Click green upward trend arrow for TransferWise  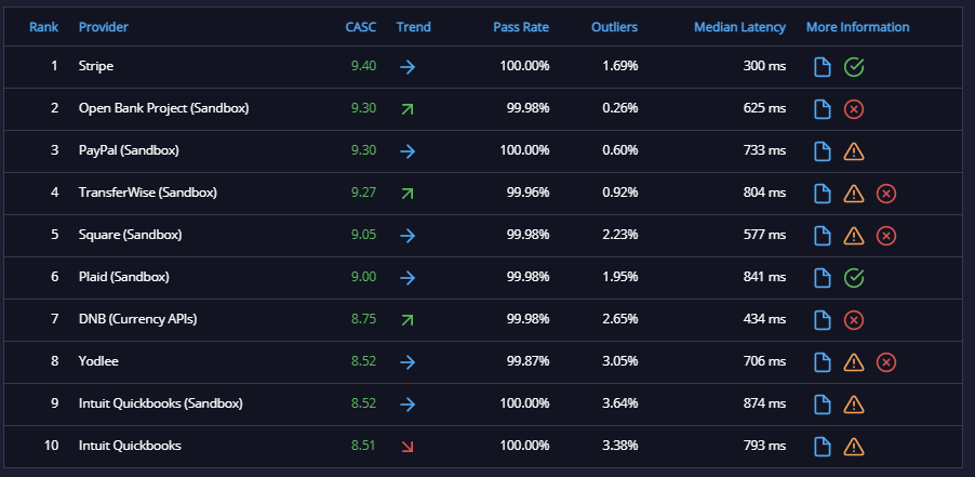[407, 194]
